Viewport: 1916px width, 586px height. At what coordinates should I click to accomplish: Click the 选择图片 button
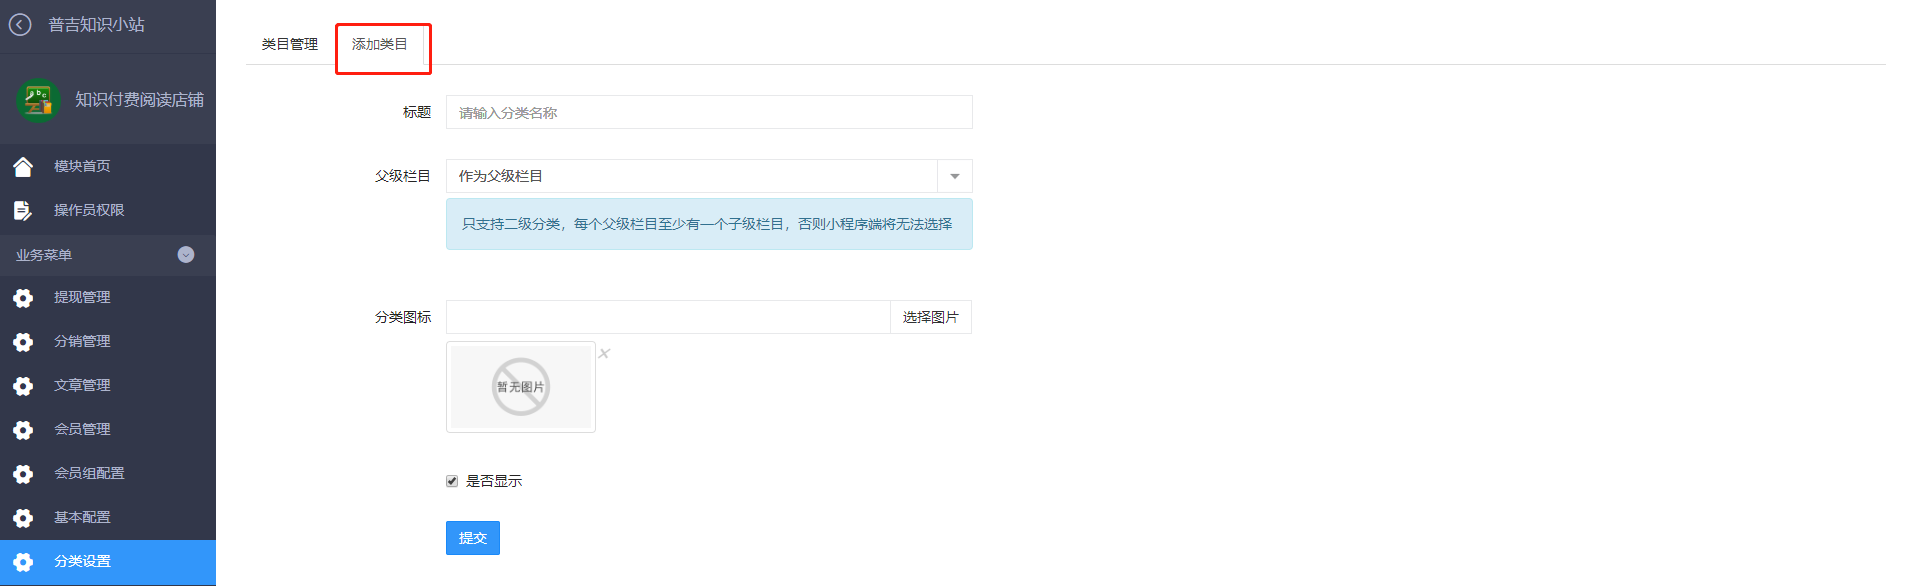(931, 317)
